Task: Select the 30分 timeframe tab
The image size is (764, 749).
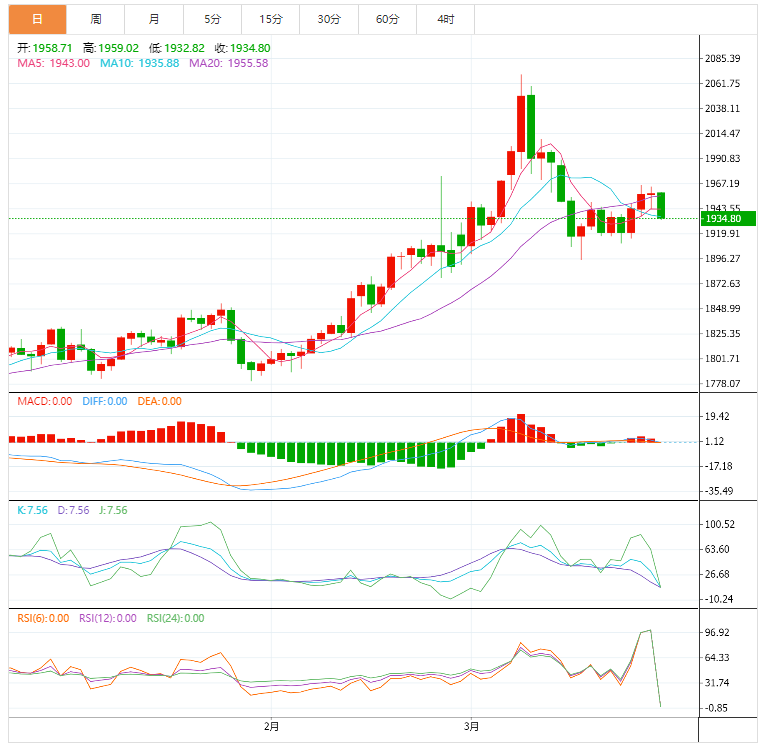Action: (x=329, y=19)
